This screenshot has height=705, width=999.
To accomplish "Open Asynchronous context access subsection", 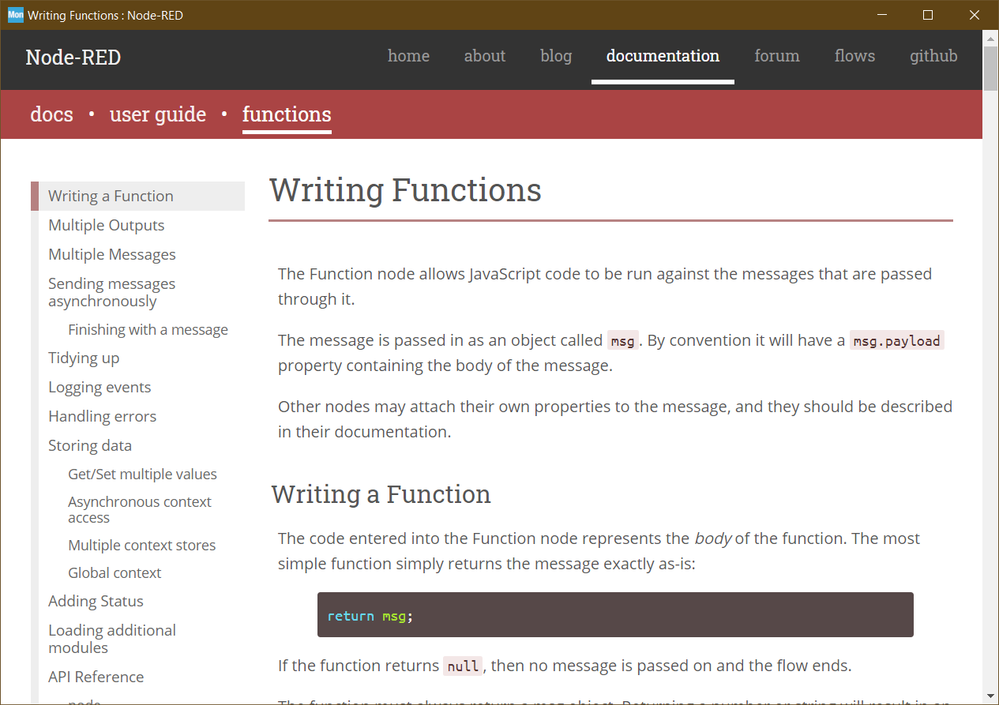I will [x=140, y=510].
